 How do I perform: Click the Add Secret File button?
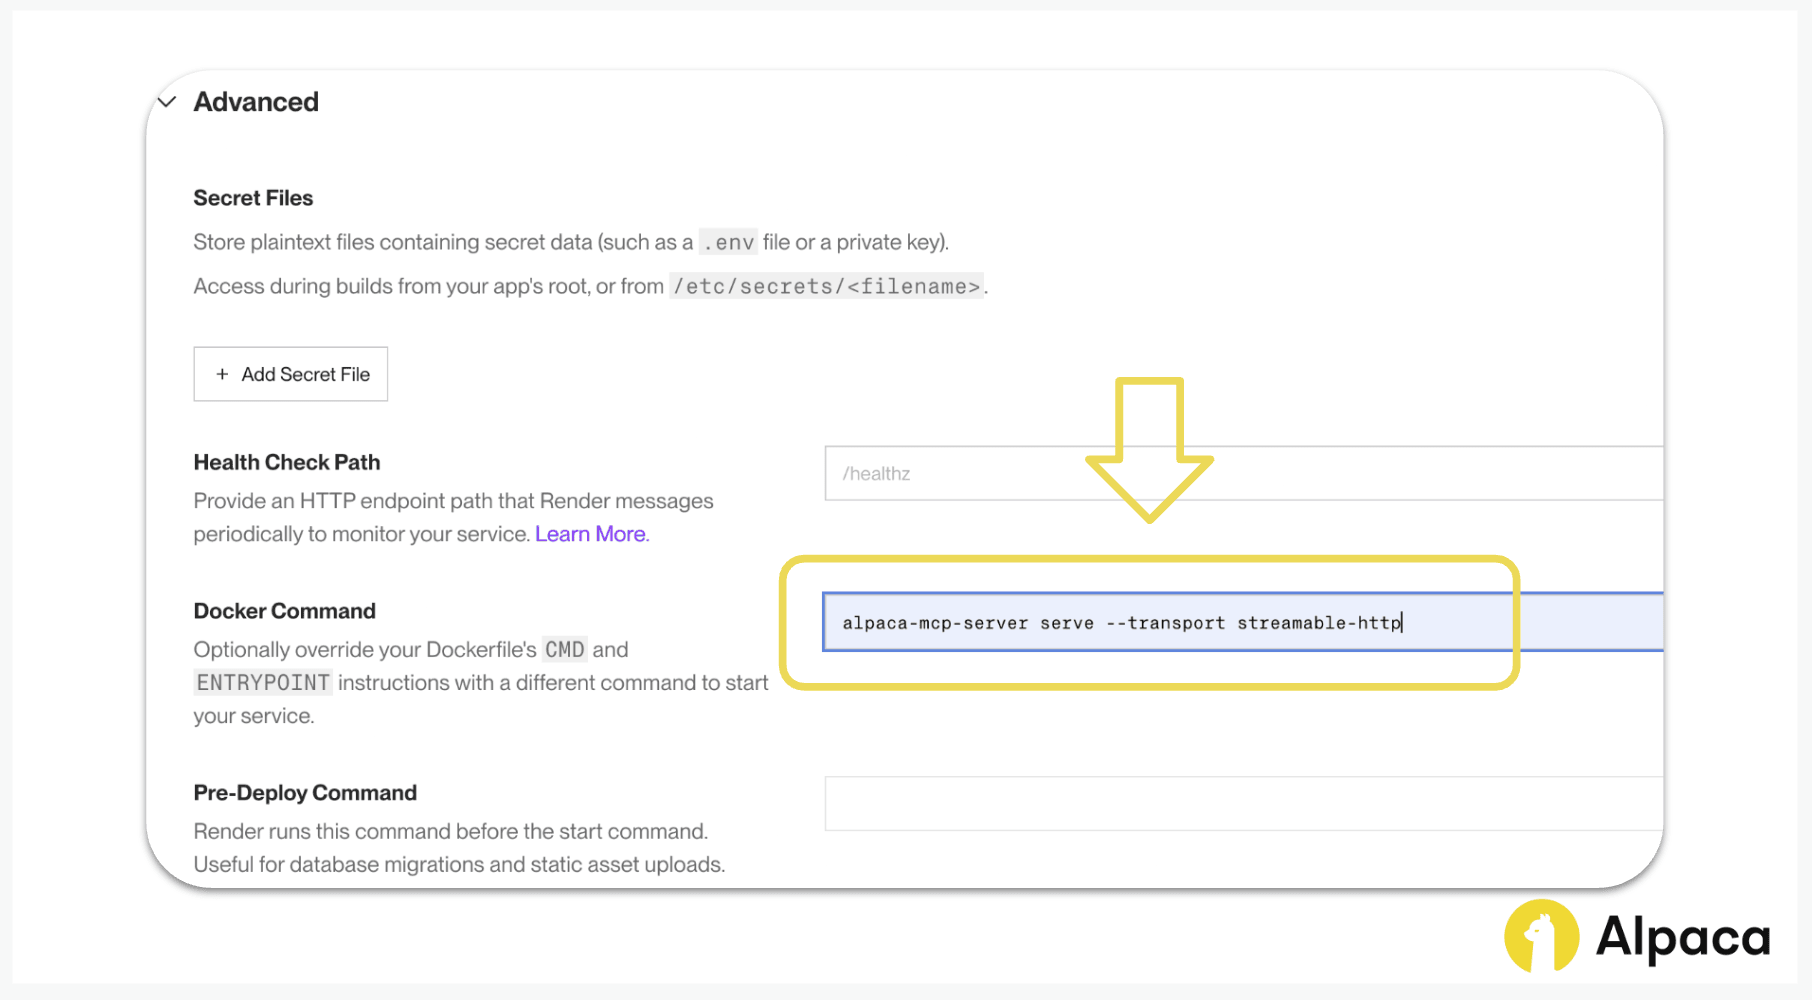point(291,374)
